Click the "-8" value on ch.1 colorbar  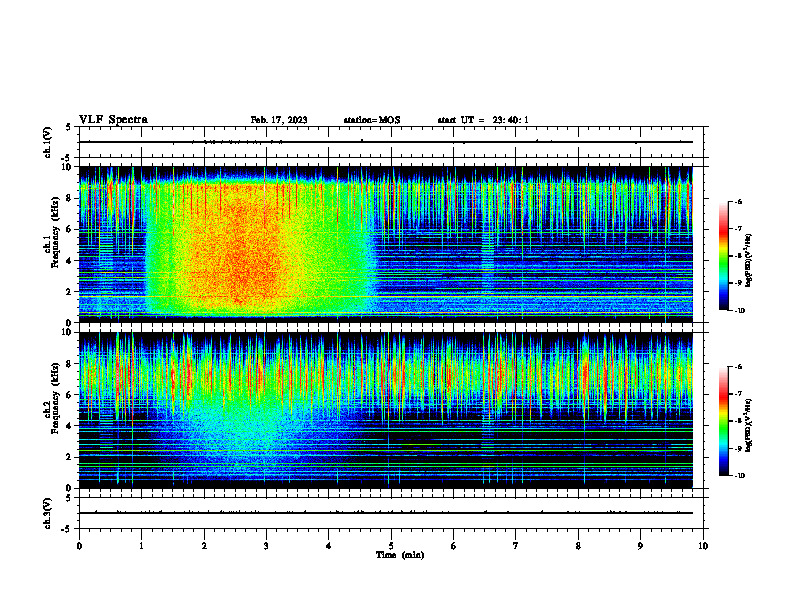click(739, 256)
